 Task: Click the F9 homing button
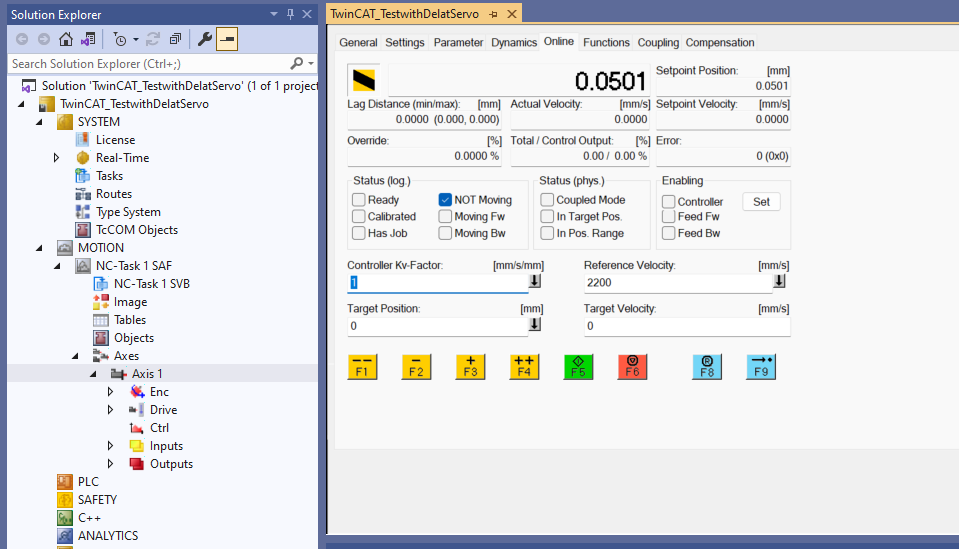coord(761,367)
